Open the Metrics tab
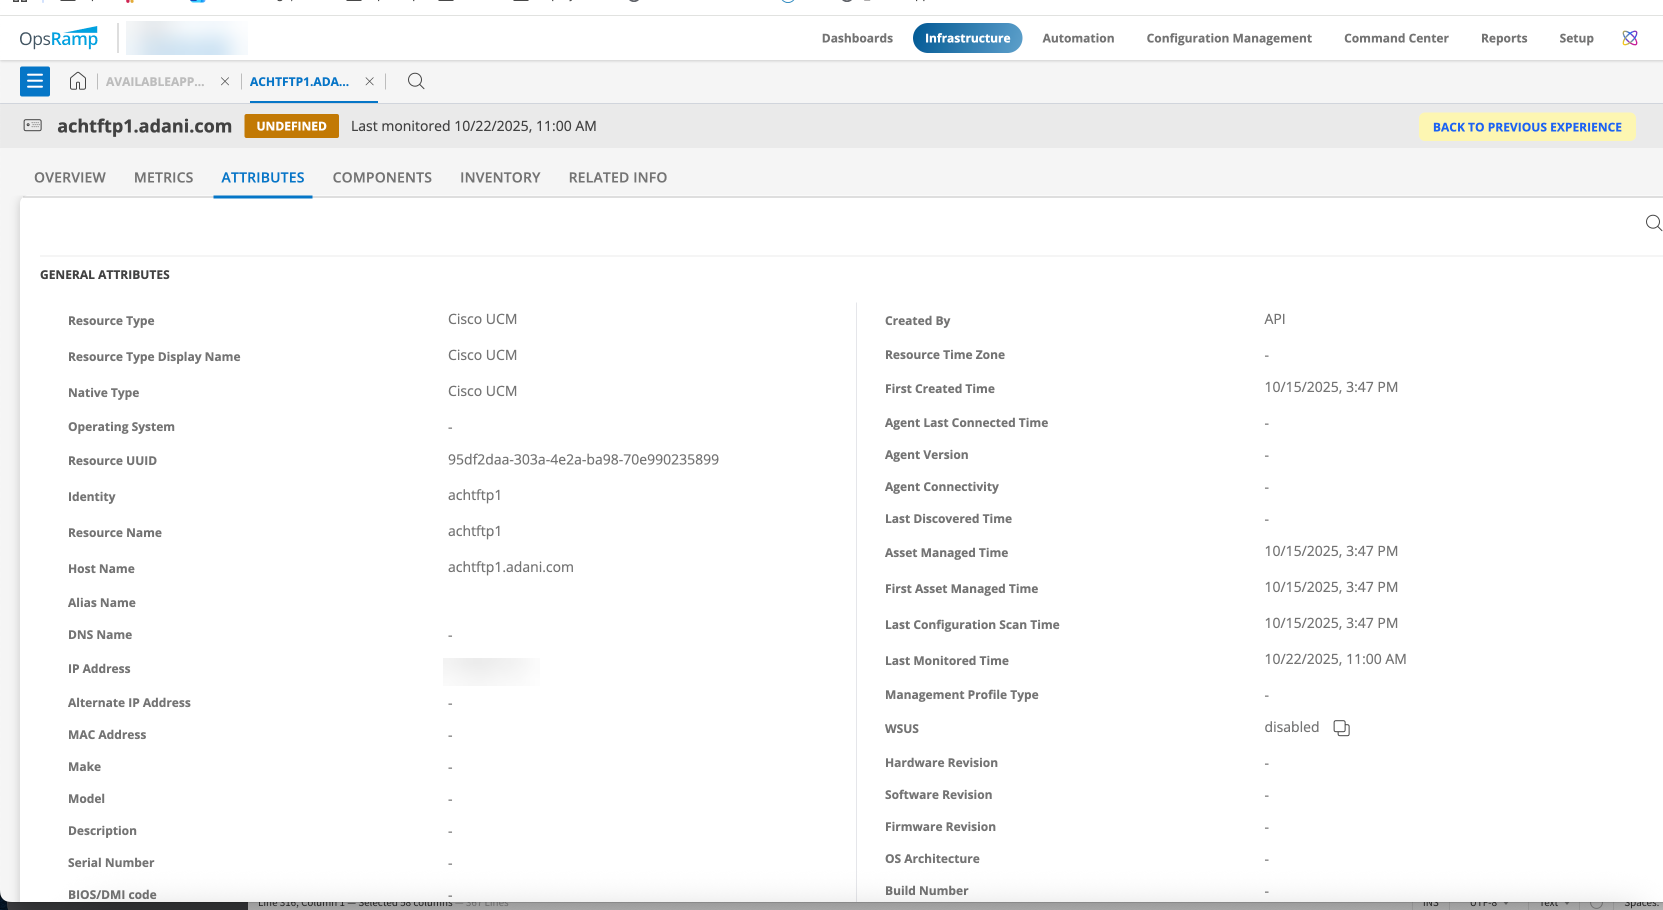 pyautogui.click(x=164, y=178)
